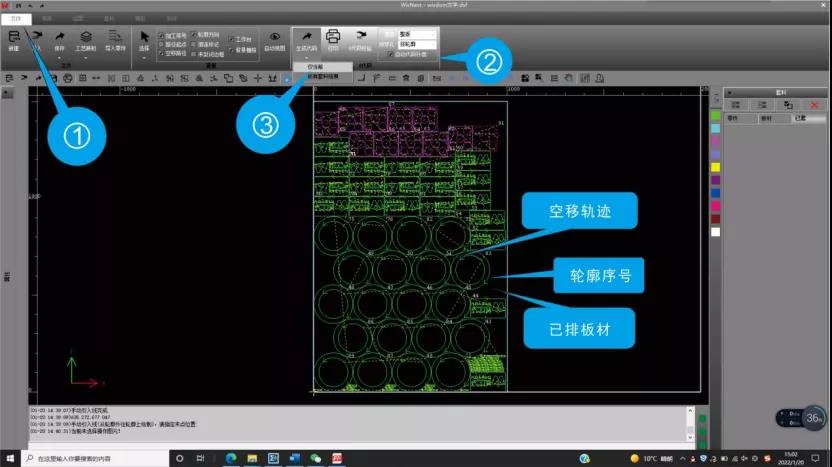Expand the dropdown arrow under 保存

pos(59,58)
